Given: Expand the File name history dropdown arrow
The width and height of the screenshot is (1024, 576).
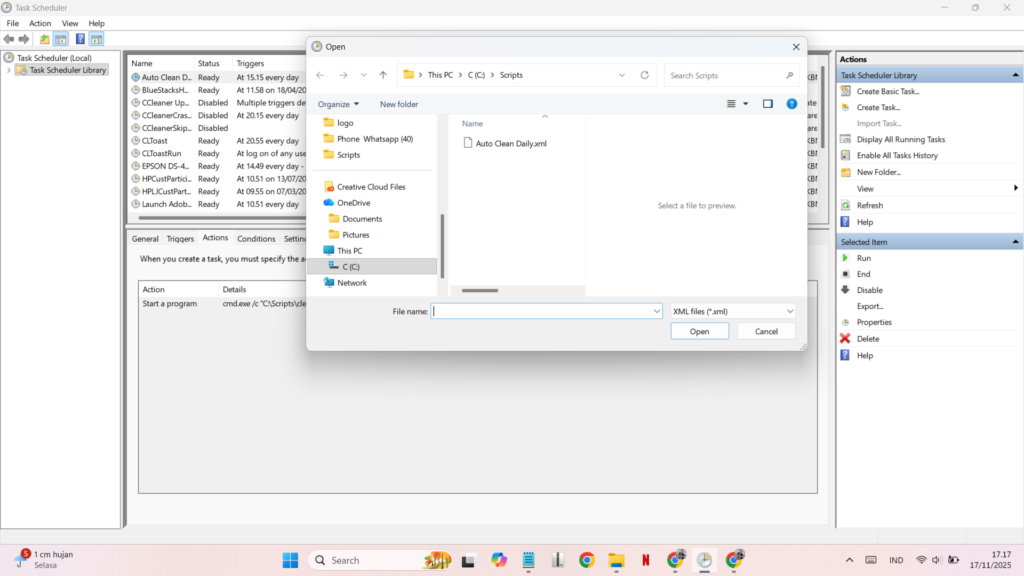Looking at the screenshot, I should tap(656, 312).
